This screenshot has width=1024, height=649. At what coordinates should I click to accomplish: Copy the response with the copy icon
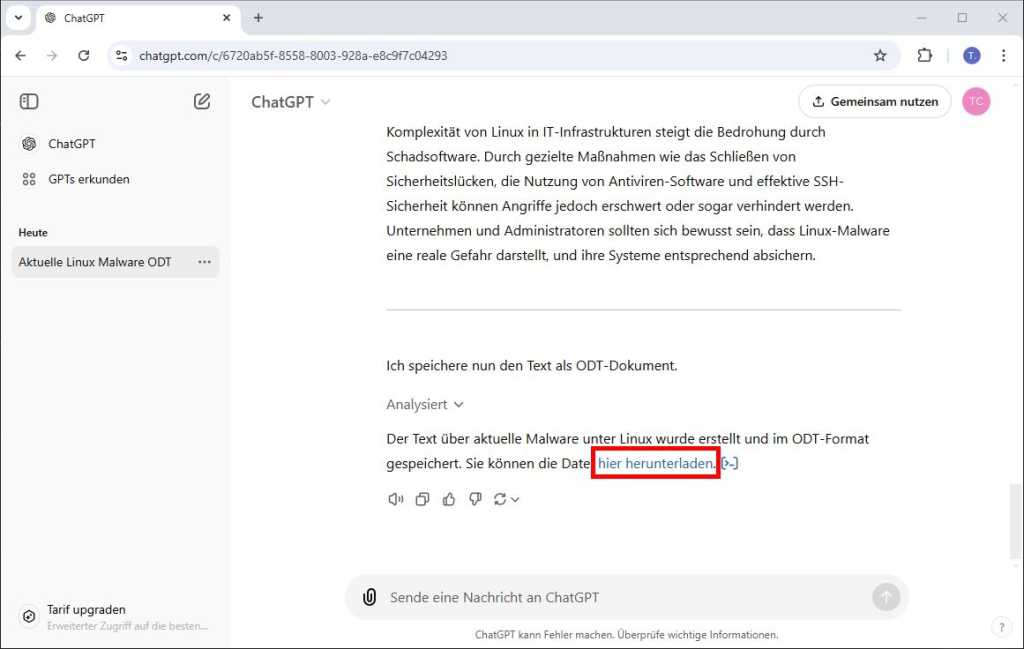pos(422,498)
